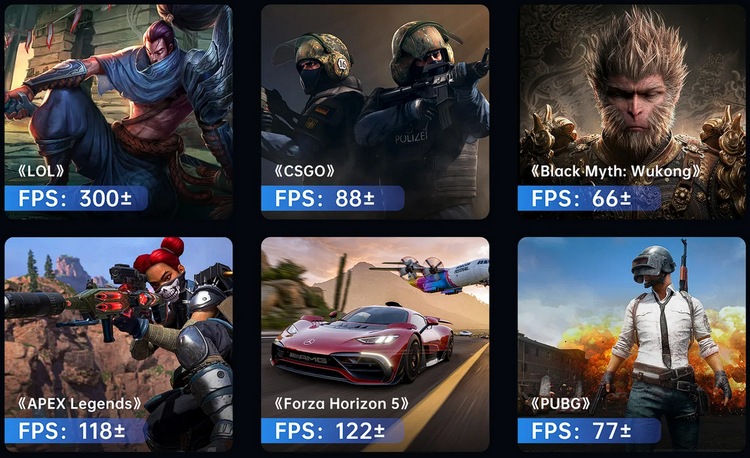This screenshot has width=750, height=458.
Task: Open the CSGO game card image
Action: click(375, 112)
